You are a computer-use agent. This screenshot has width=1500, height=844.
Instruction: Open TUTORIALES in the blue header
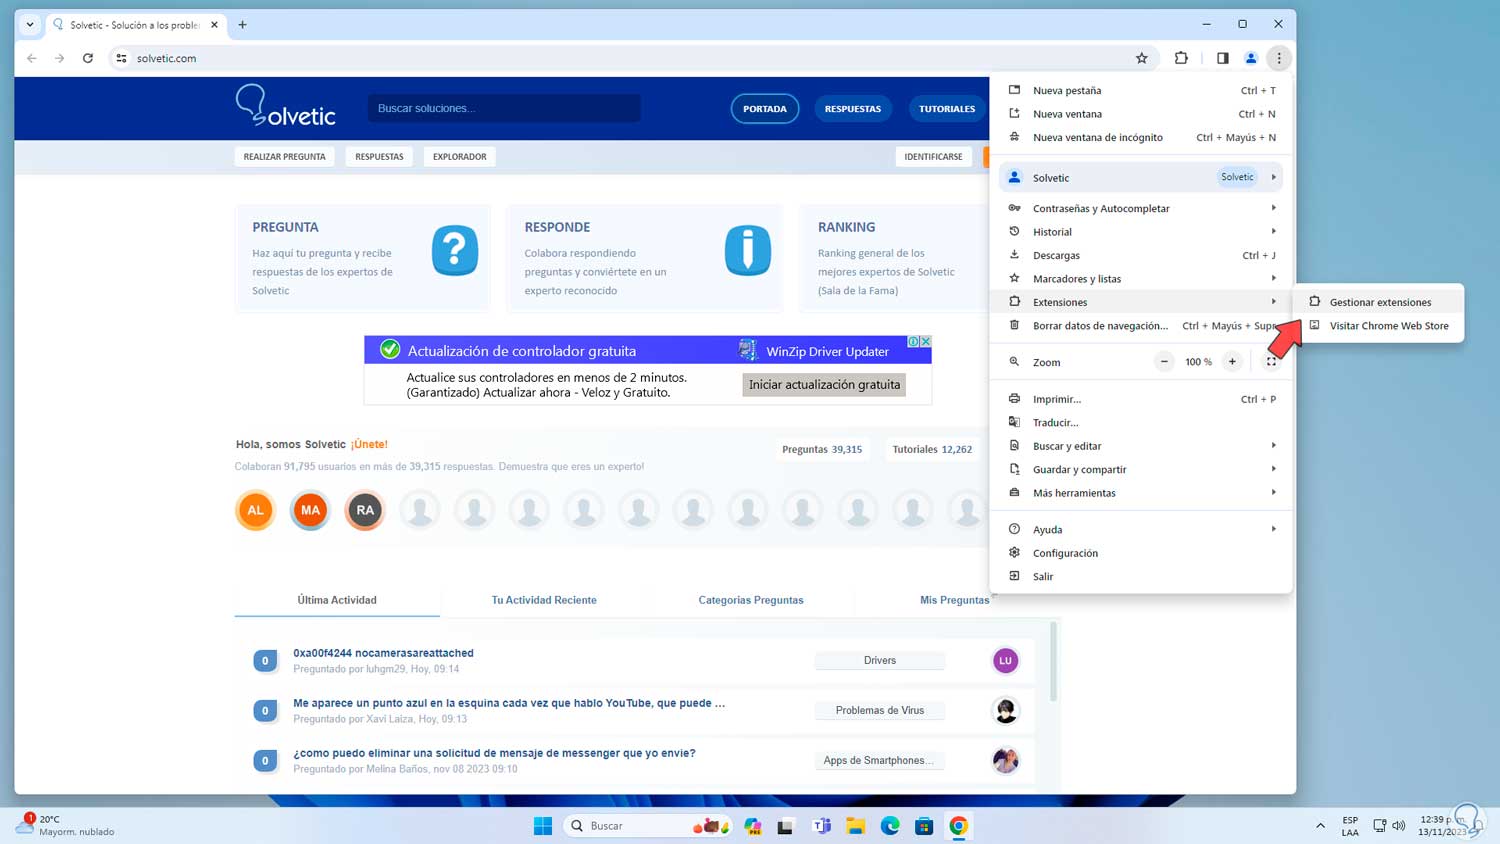[947, 108]
